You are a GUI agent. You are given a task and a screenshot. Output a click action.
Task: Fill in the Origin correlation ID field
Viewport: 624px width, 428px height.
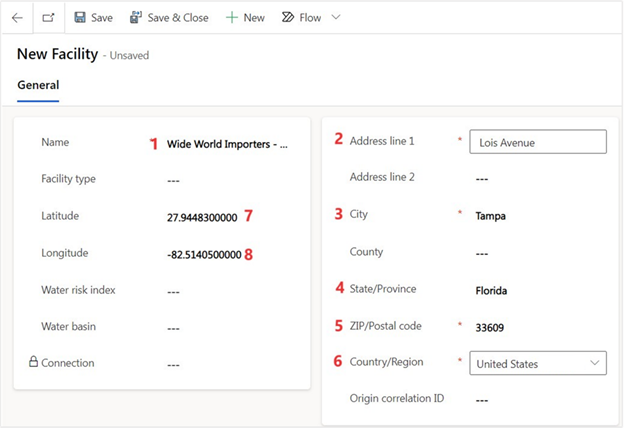(482, 400)
